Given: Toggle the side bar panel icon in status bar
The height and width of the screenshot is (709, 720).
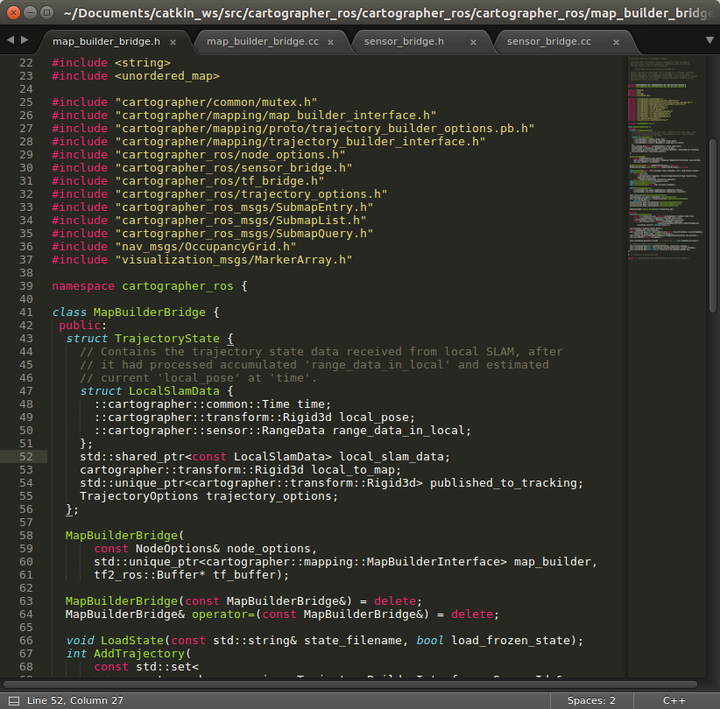Looking at the screenshot, I should coord(14,701).
